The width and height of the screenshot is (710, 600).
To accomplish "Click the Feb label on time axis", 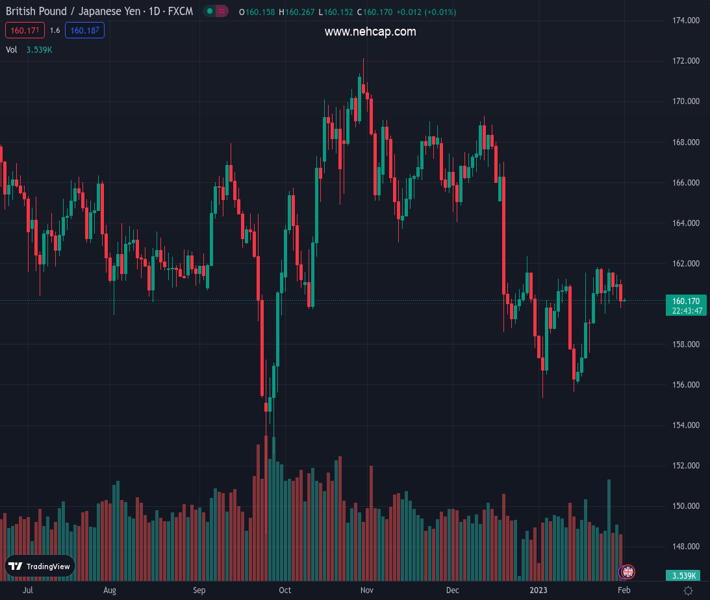I will pyautogui.click(x=624, y=591).
